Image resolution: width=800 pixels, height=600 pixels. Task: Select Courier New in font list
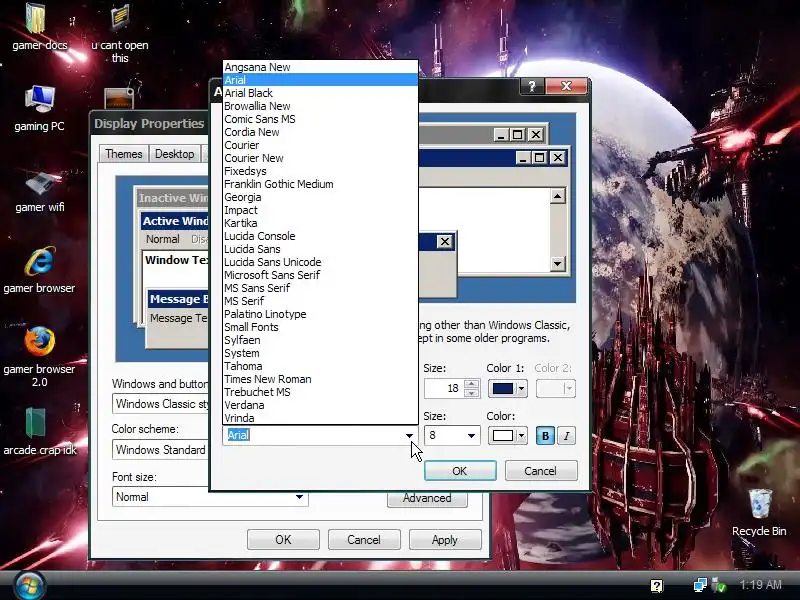320,158
